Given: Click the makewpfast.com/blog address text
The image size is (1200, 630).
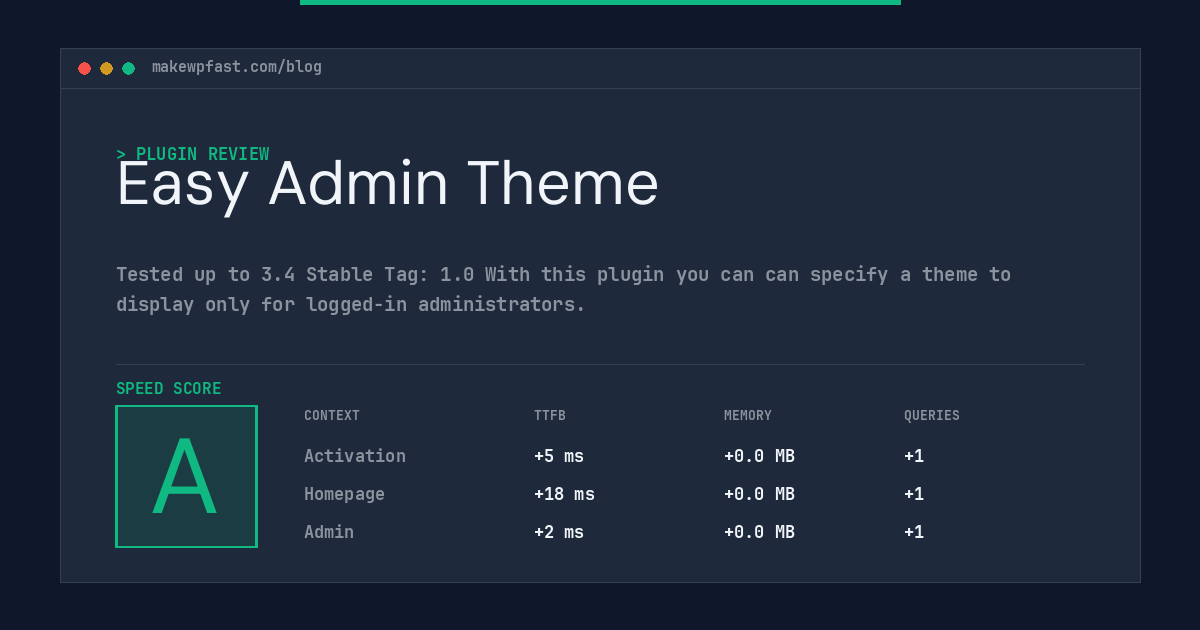Looking at the screenshot, I should [237, 67].
